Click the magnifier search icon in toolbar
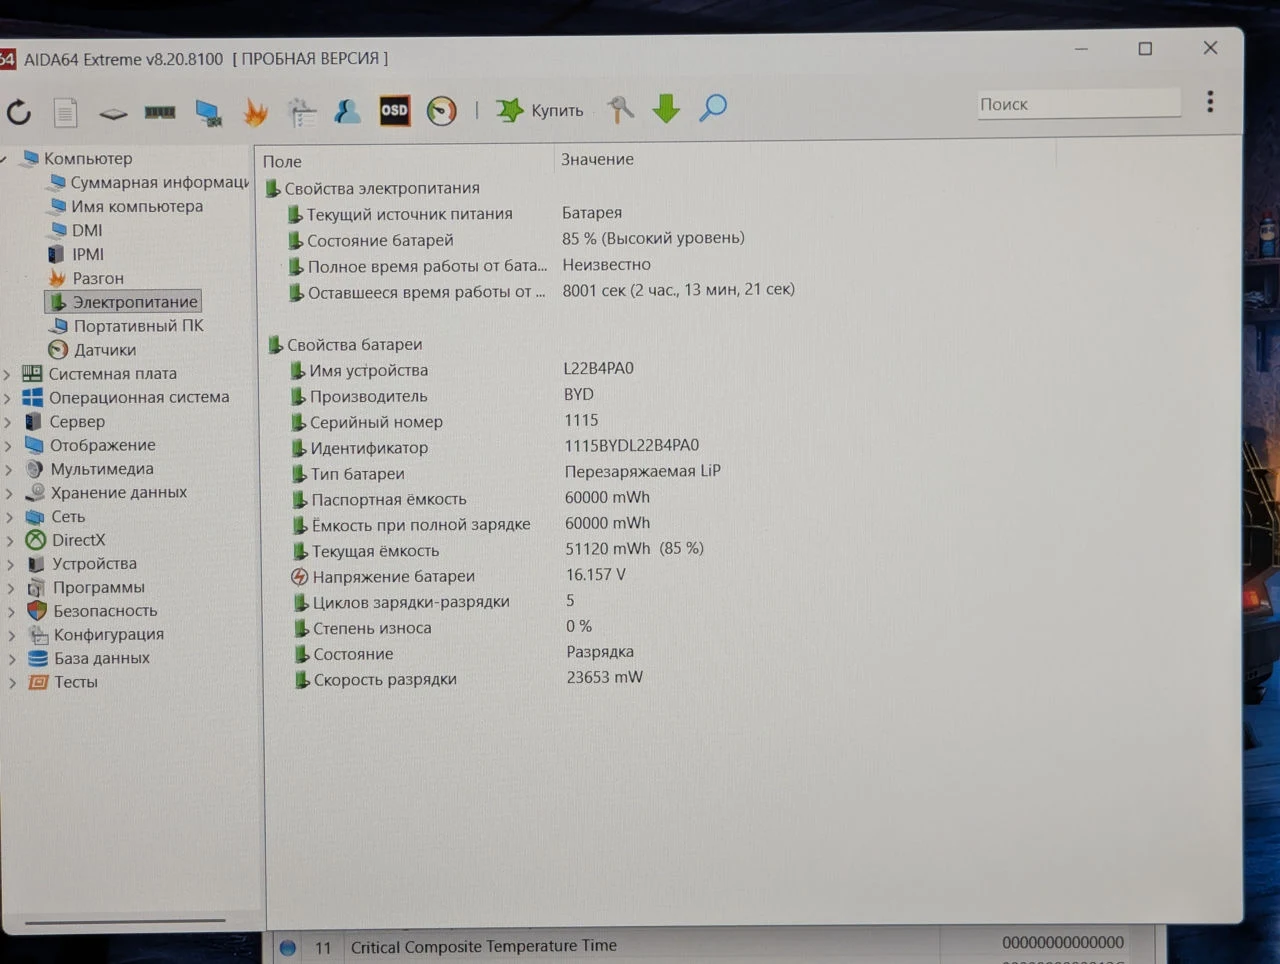This screenshot has width=1280, height=964. point(713,107)
